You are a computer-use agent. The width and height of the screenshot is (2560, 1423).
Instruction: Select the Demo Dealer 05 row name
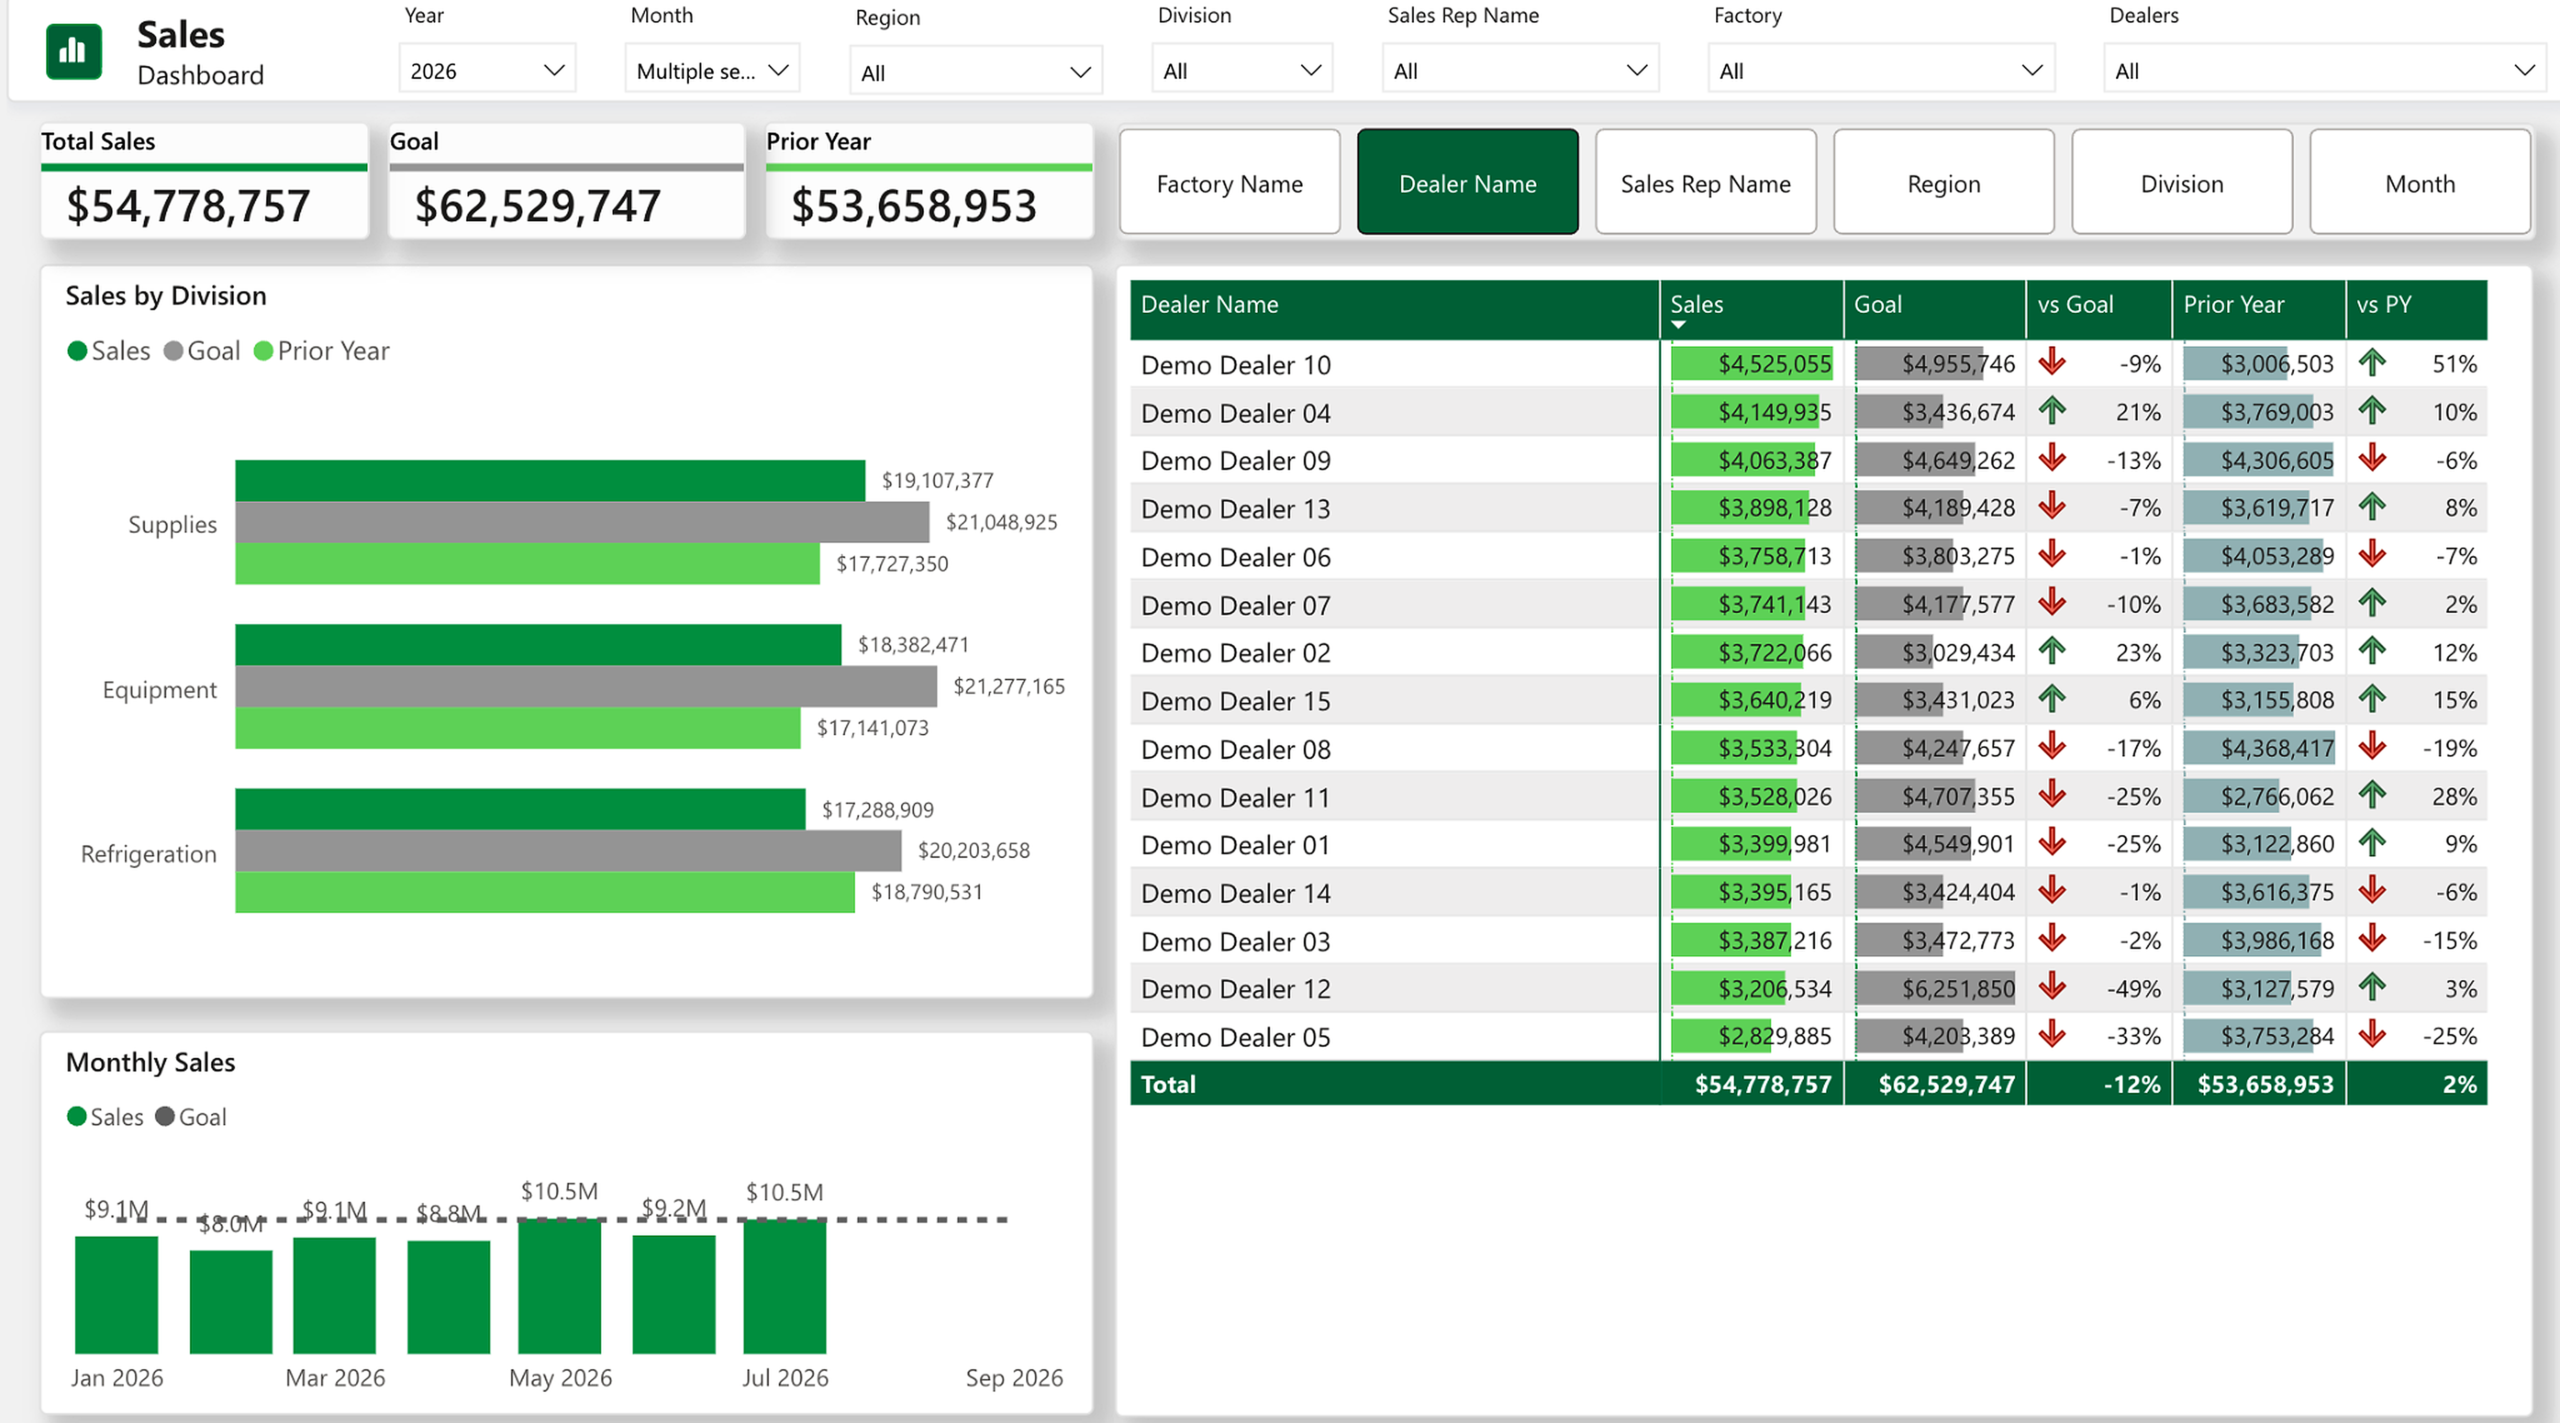click(x=1236, y=1037)
